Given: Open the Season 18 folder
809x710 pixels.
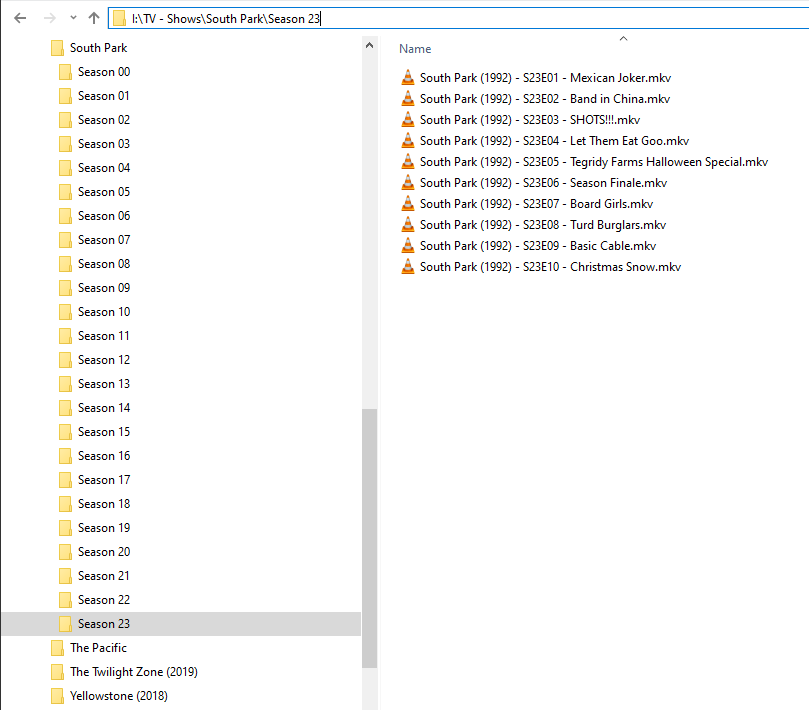Looking at the screenshot, I should pos(104,504).
